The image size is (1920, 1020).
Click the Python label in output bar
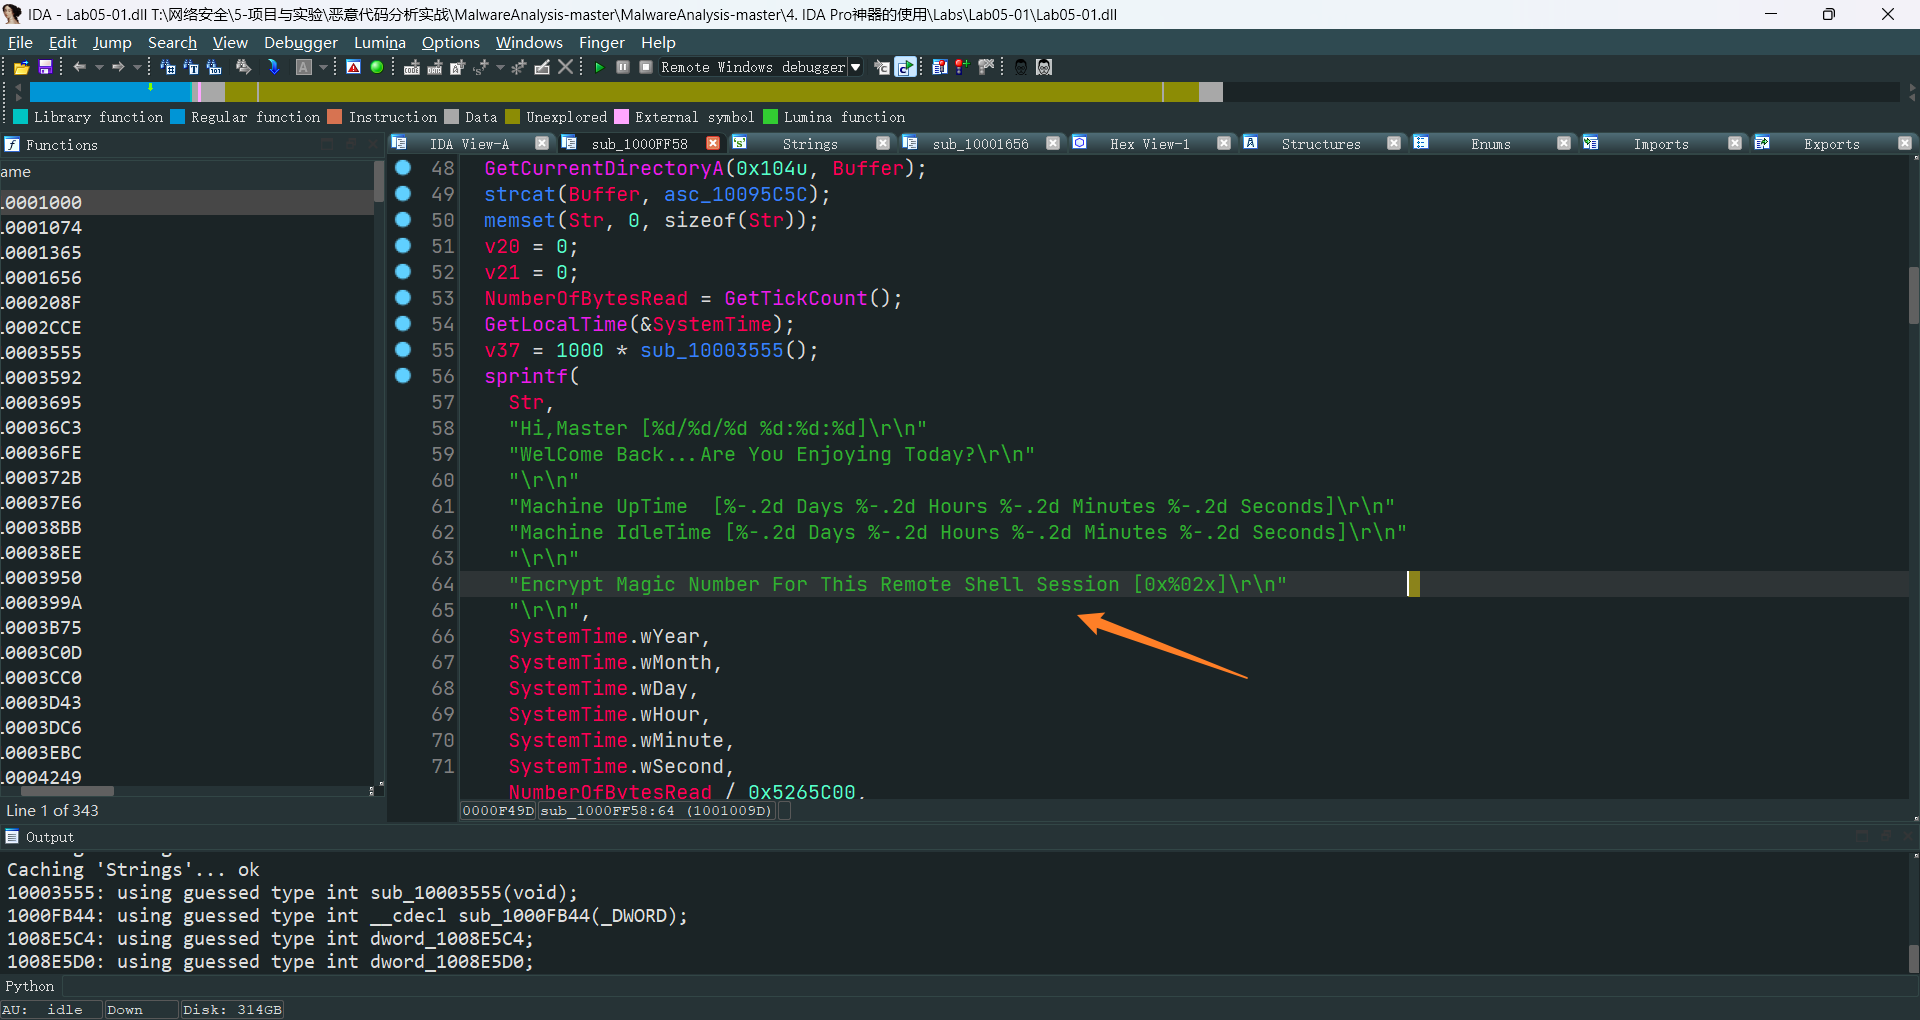pyautogui.click(x=30, y=986)
